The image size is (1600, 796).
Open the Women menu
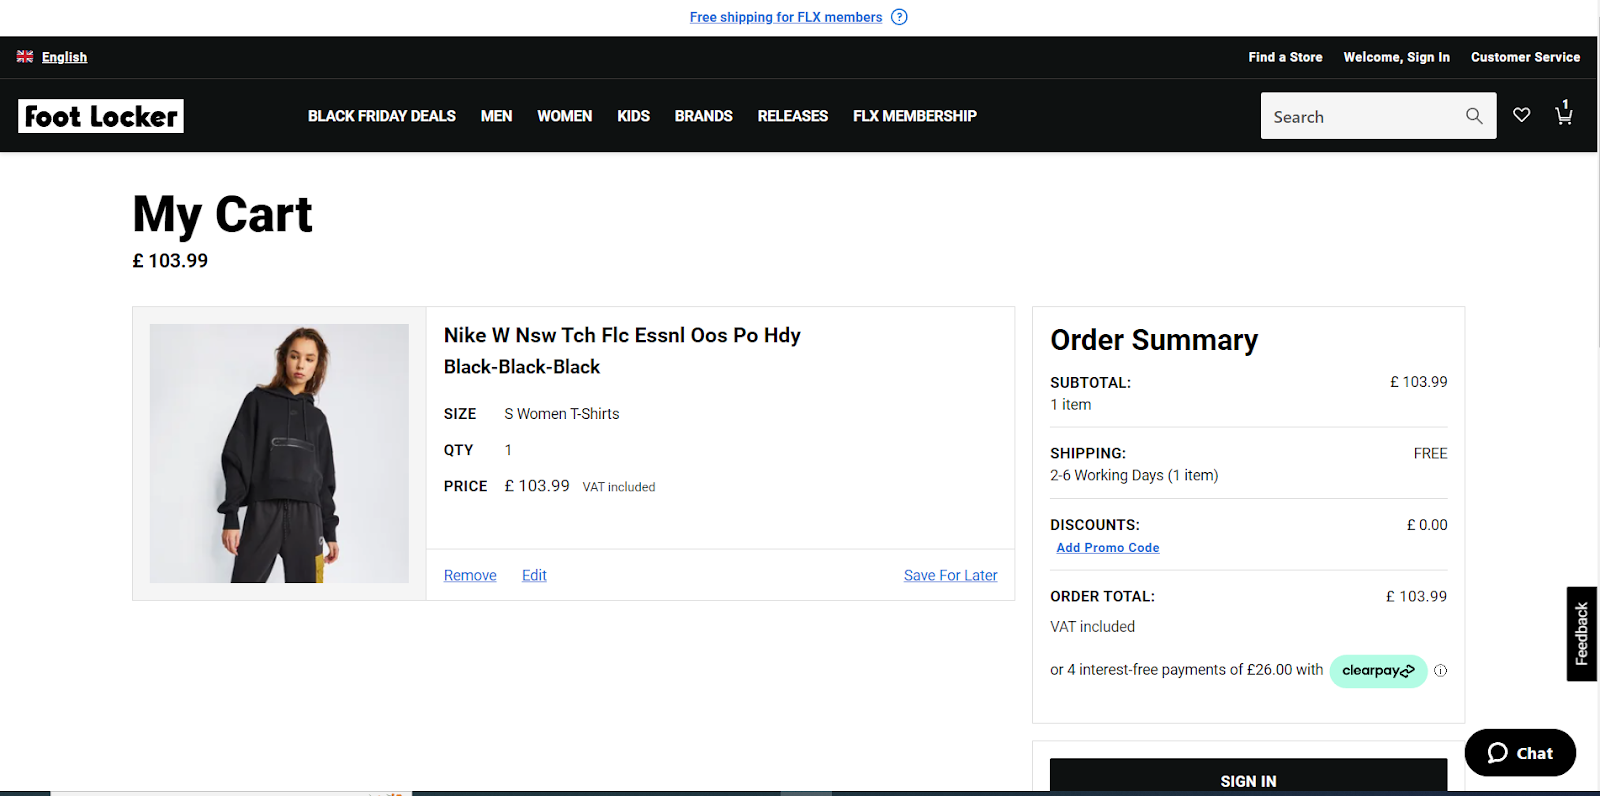[x=564, y=116]
